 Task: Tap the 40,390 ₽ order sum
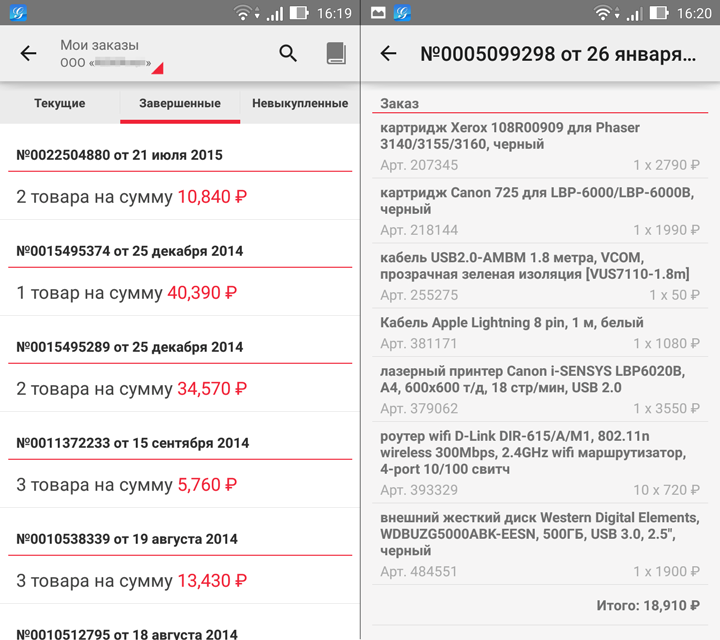coord(202,292)
